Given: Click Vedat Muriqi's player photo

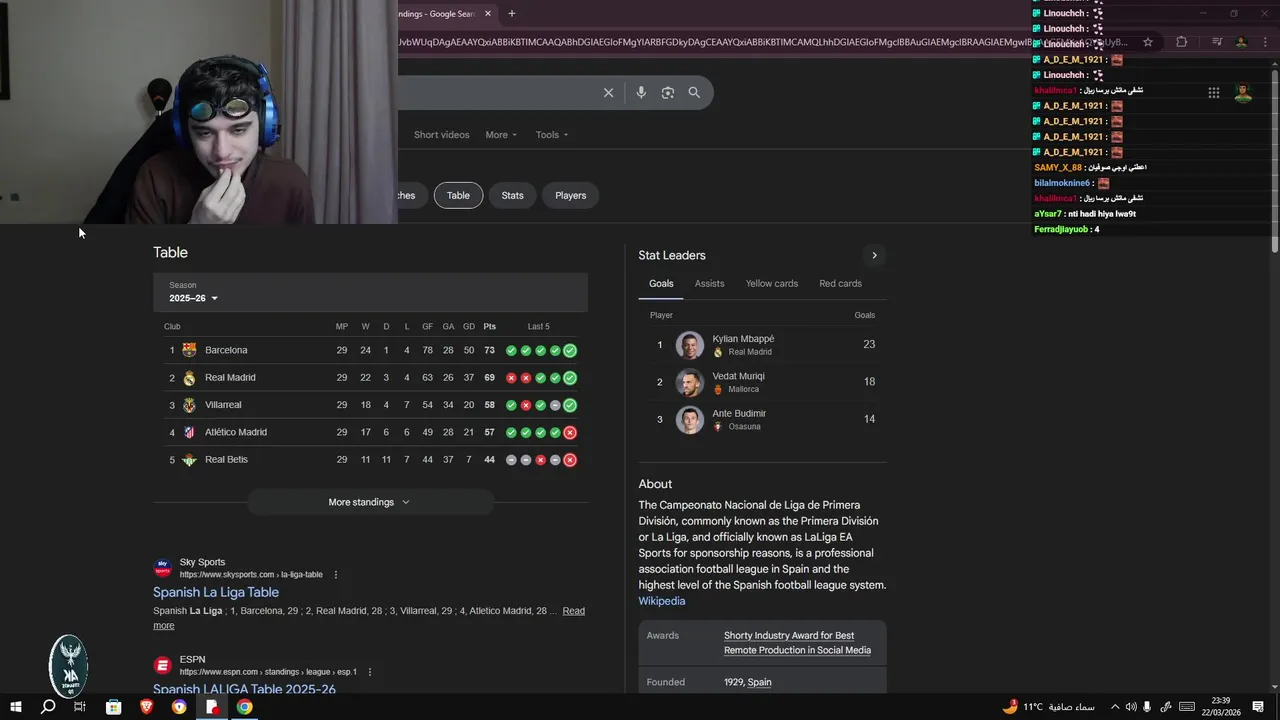Looking at the screenshot, I should pos(690,382).
